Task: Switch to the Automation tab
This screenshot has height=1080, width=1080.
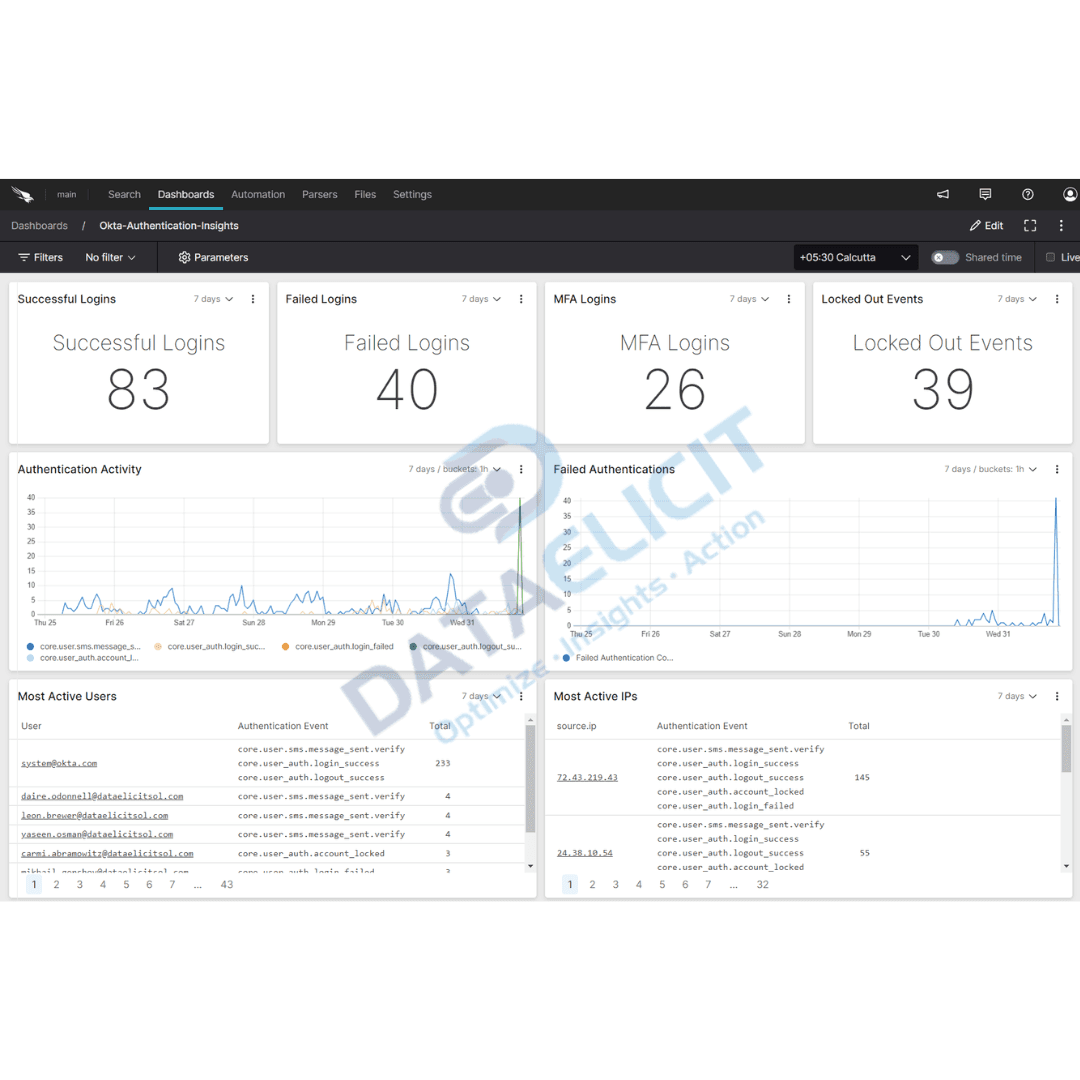Action: [x=257, y=194]
